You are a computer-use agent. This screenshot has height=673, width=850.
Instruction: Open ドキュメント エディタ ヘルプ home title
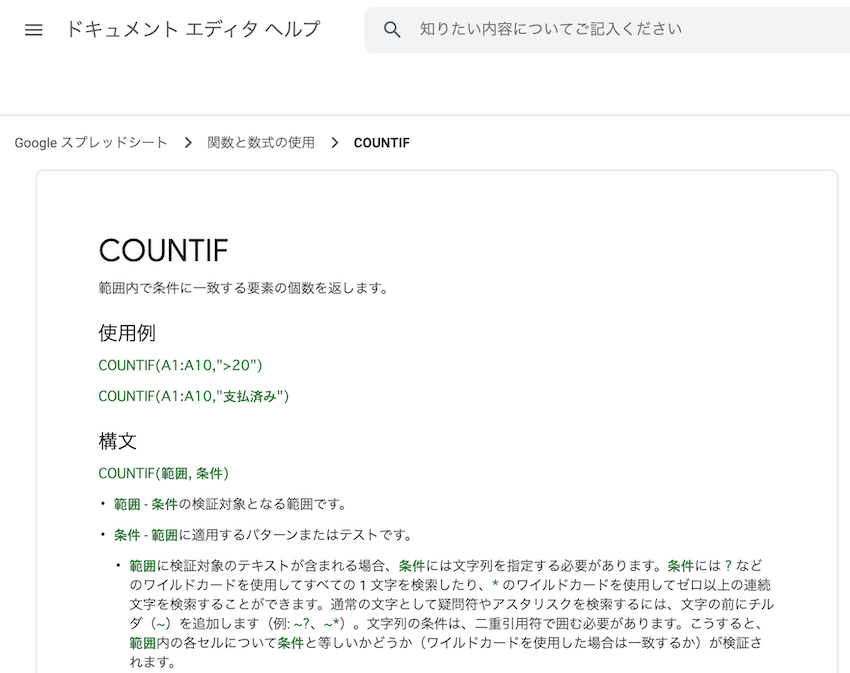(x=193, y=30)
